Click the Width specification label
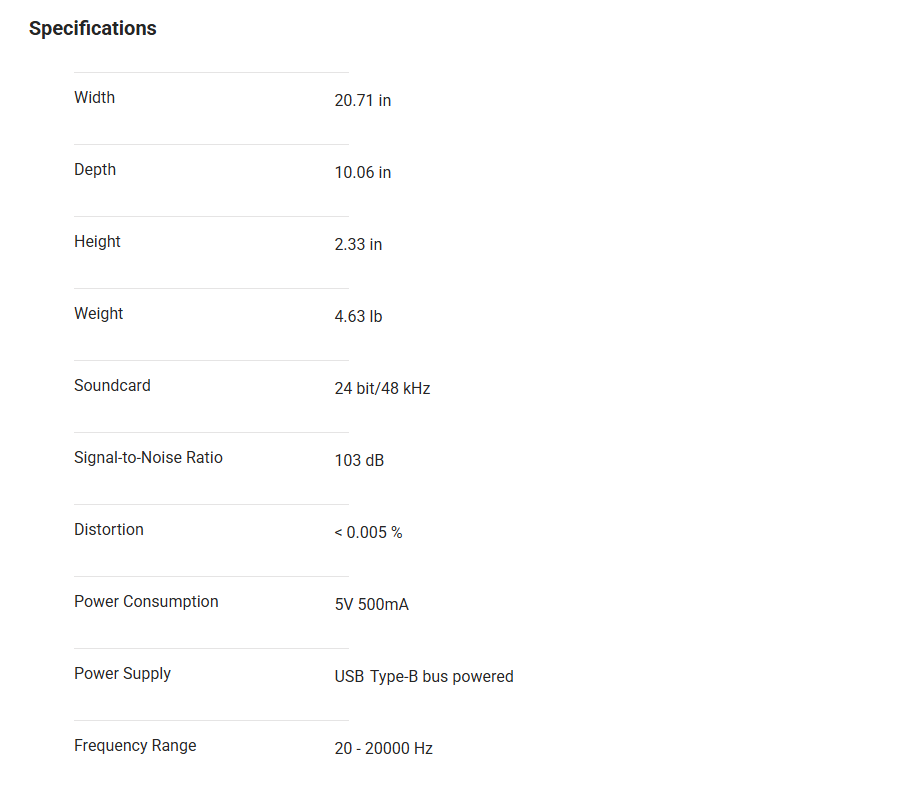Image resolution: width=899 pixels, height=789 pixels. pyautogui.click(x=94, y=98)
